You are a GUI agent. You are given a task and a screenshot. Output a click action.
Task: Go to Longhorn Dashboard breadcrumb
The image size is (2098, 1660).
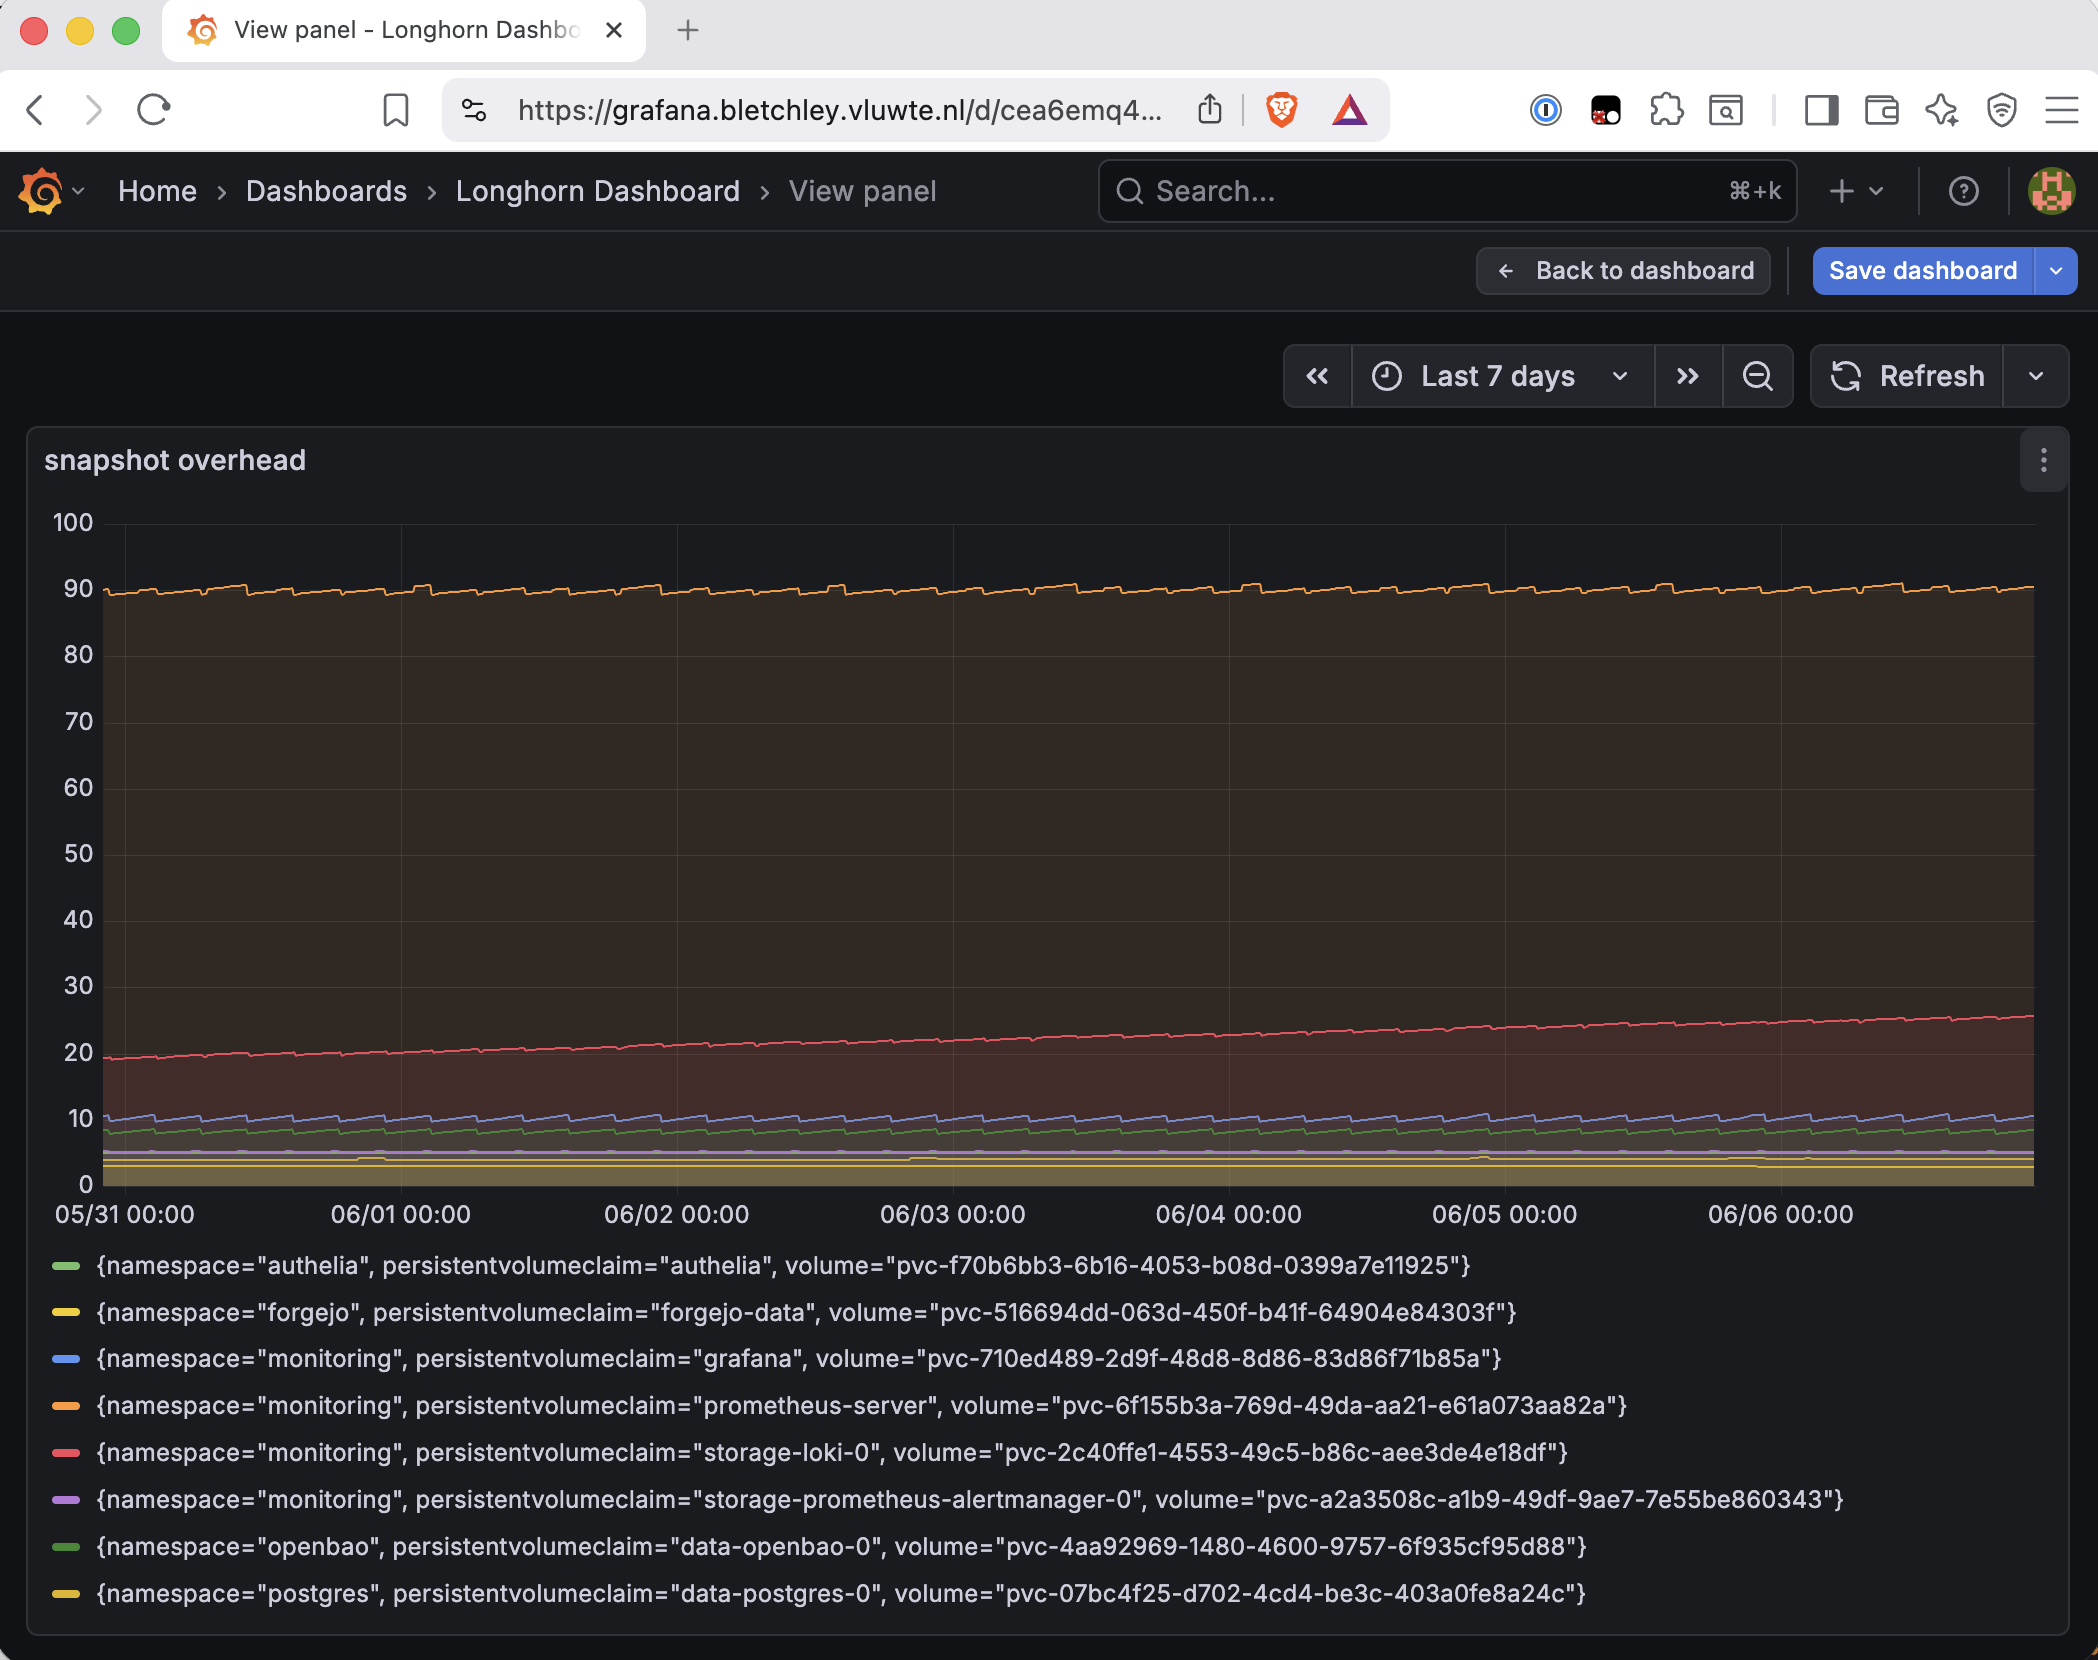pos(598,191)
